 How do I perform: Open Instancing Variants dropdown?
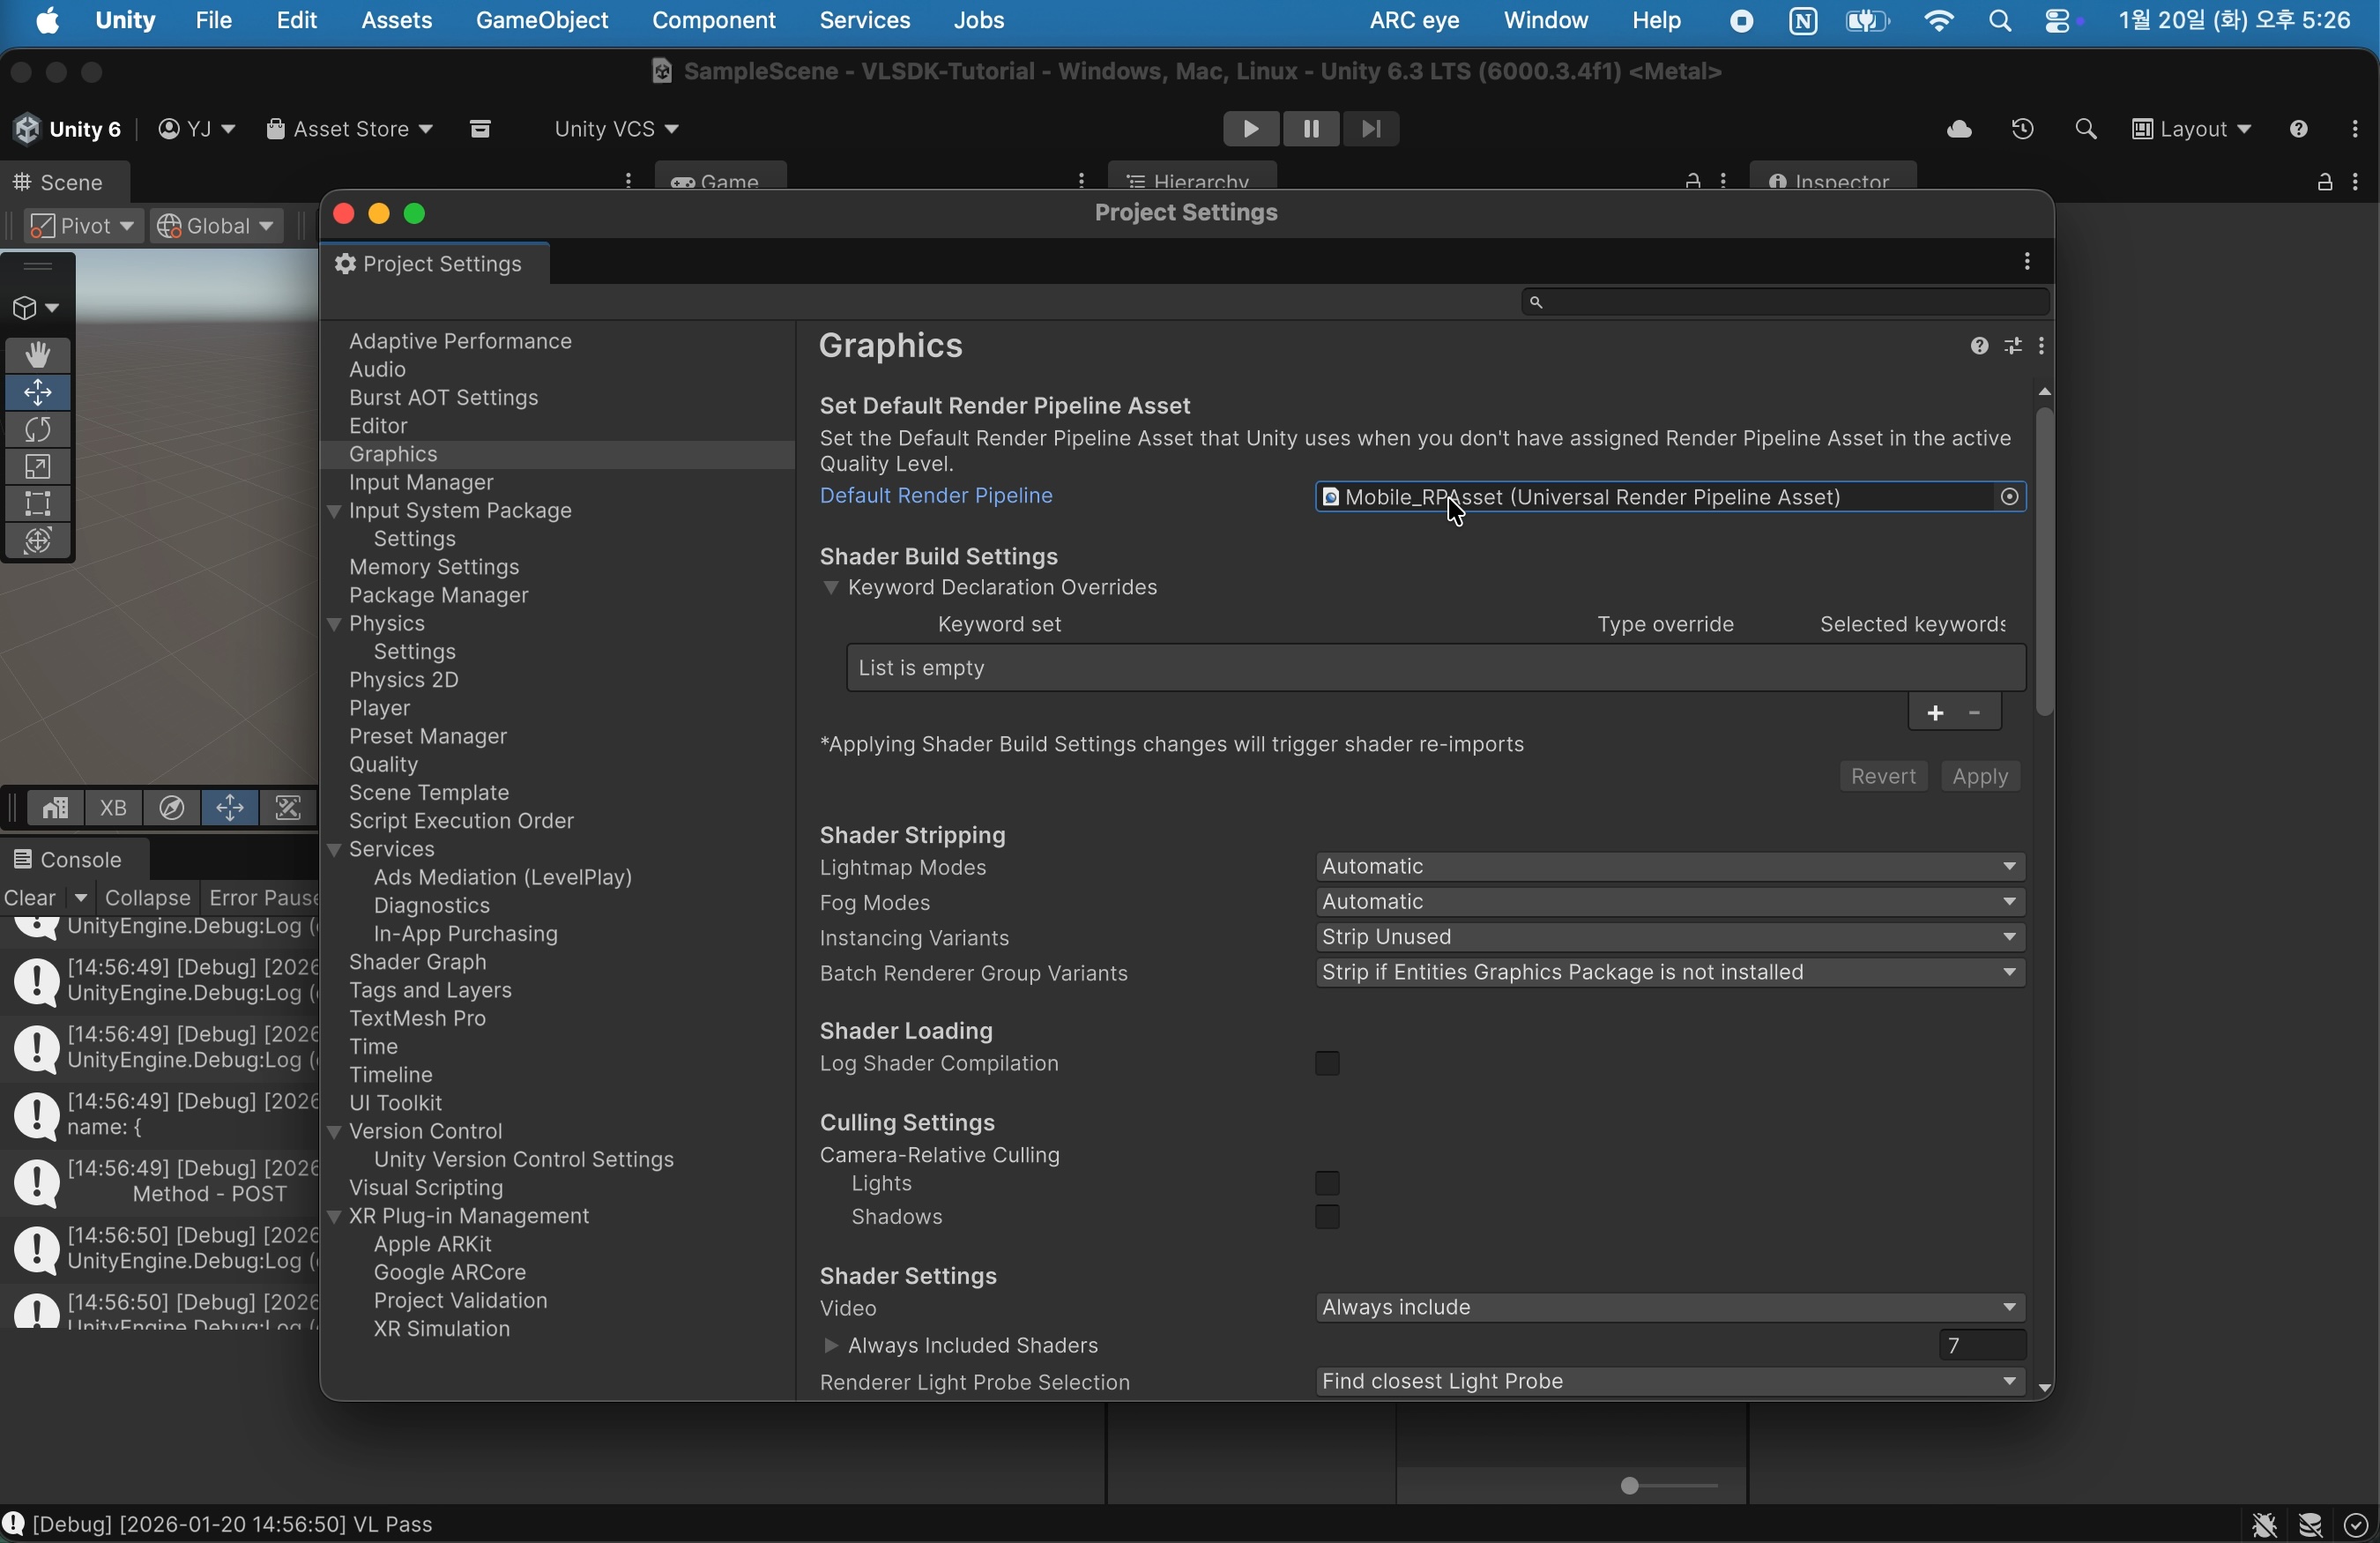[1669, 938]
